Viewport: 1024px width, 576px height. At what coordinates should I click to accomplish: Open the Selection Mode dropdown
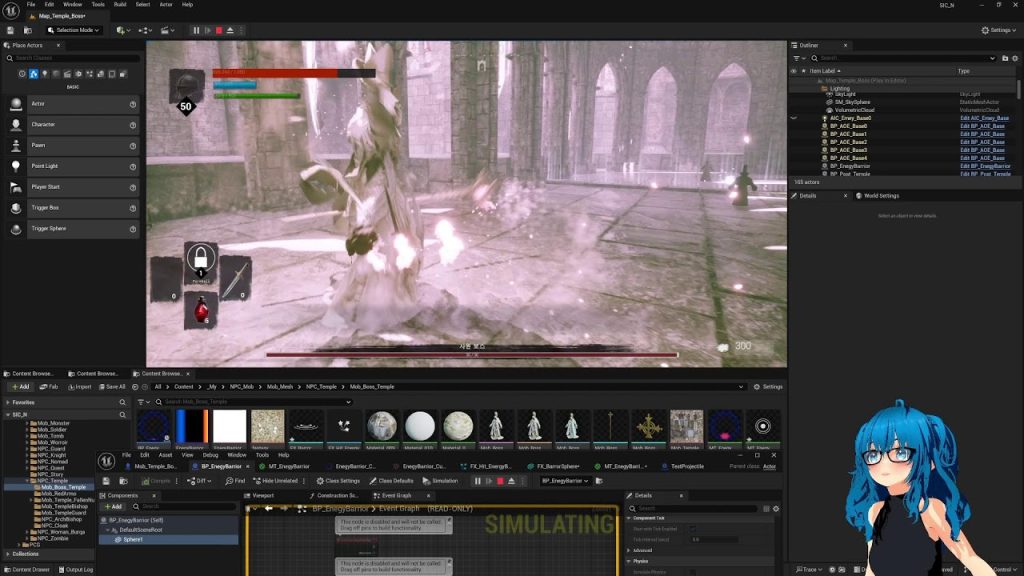click(75, 30)
